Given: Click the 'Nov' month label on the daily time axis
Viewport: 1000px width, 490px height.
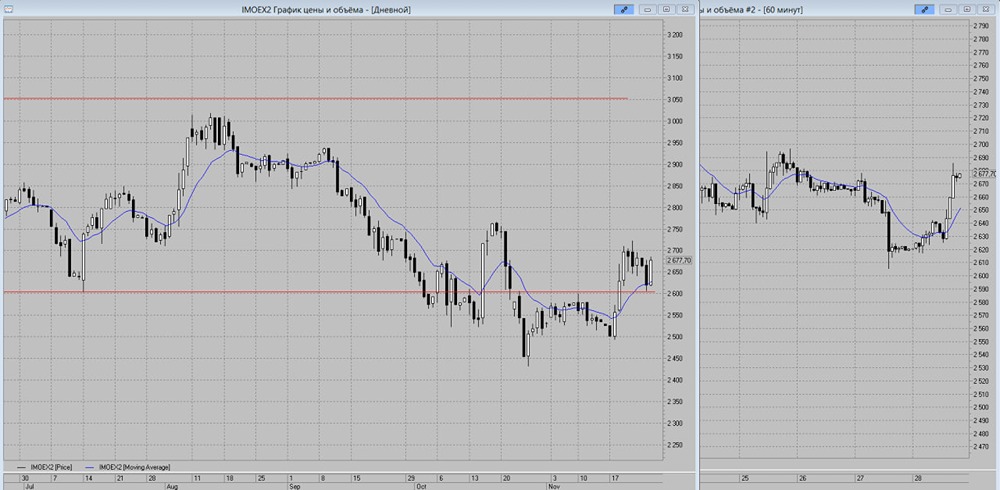Looking at the screenshot, I should coord(552,486).
